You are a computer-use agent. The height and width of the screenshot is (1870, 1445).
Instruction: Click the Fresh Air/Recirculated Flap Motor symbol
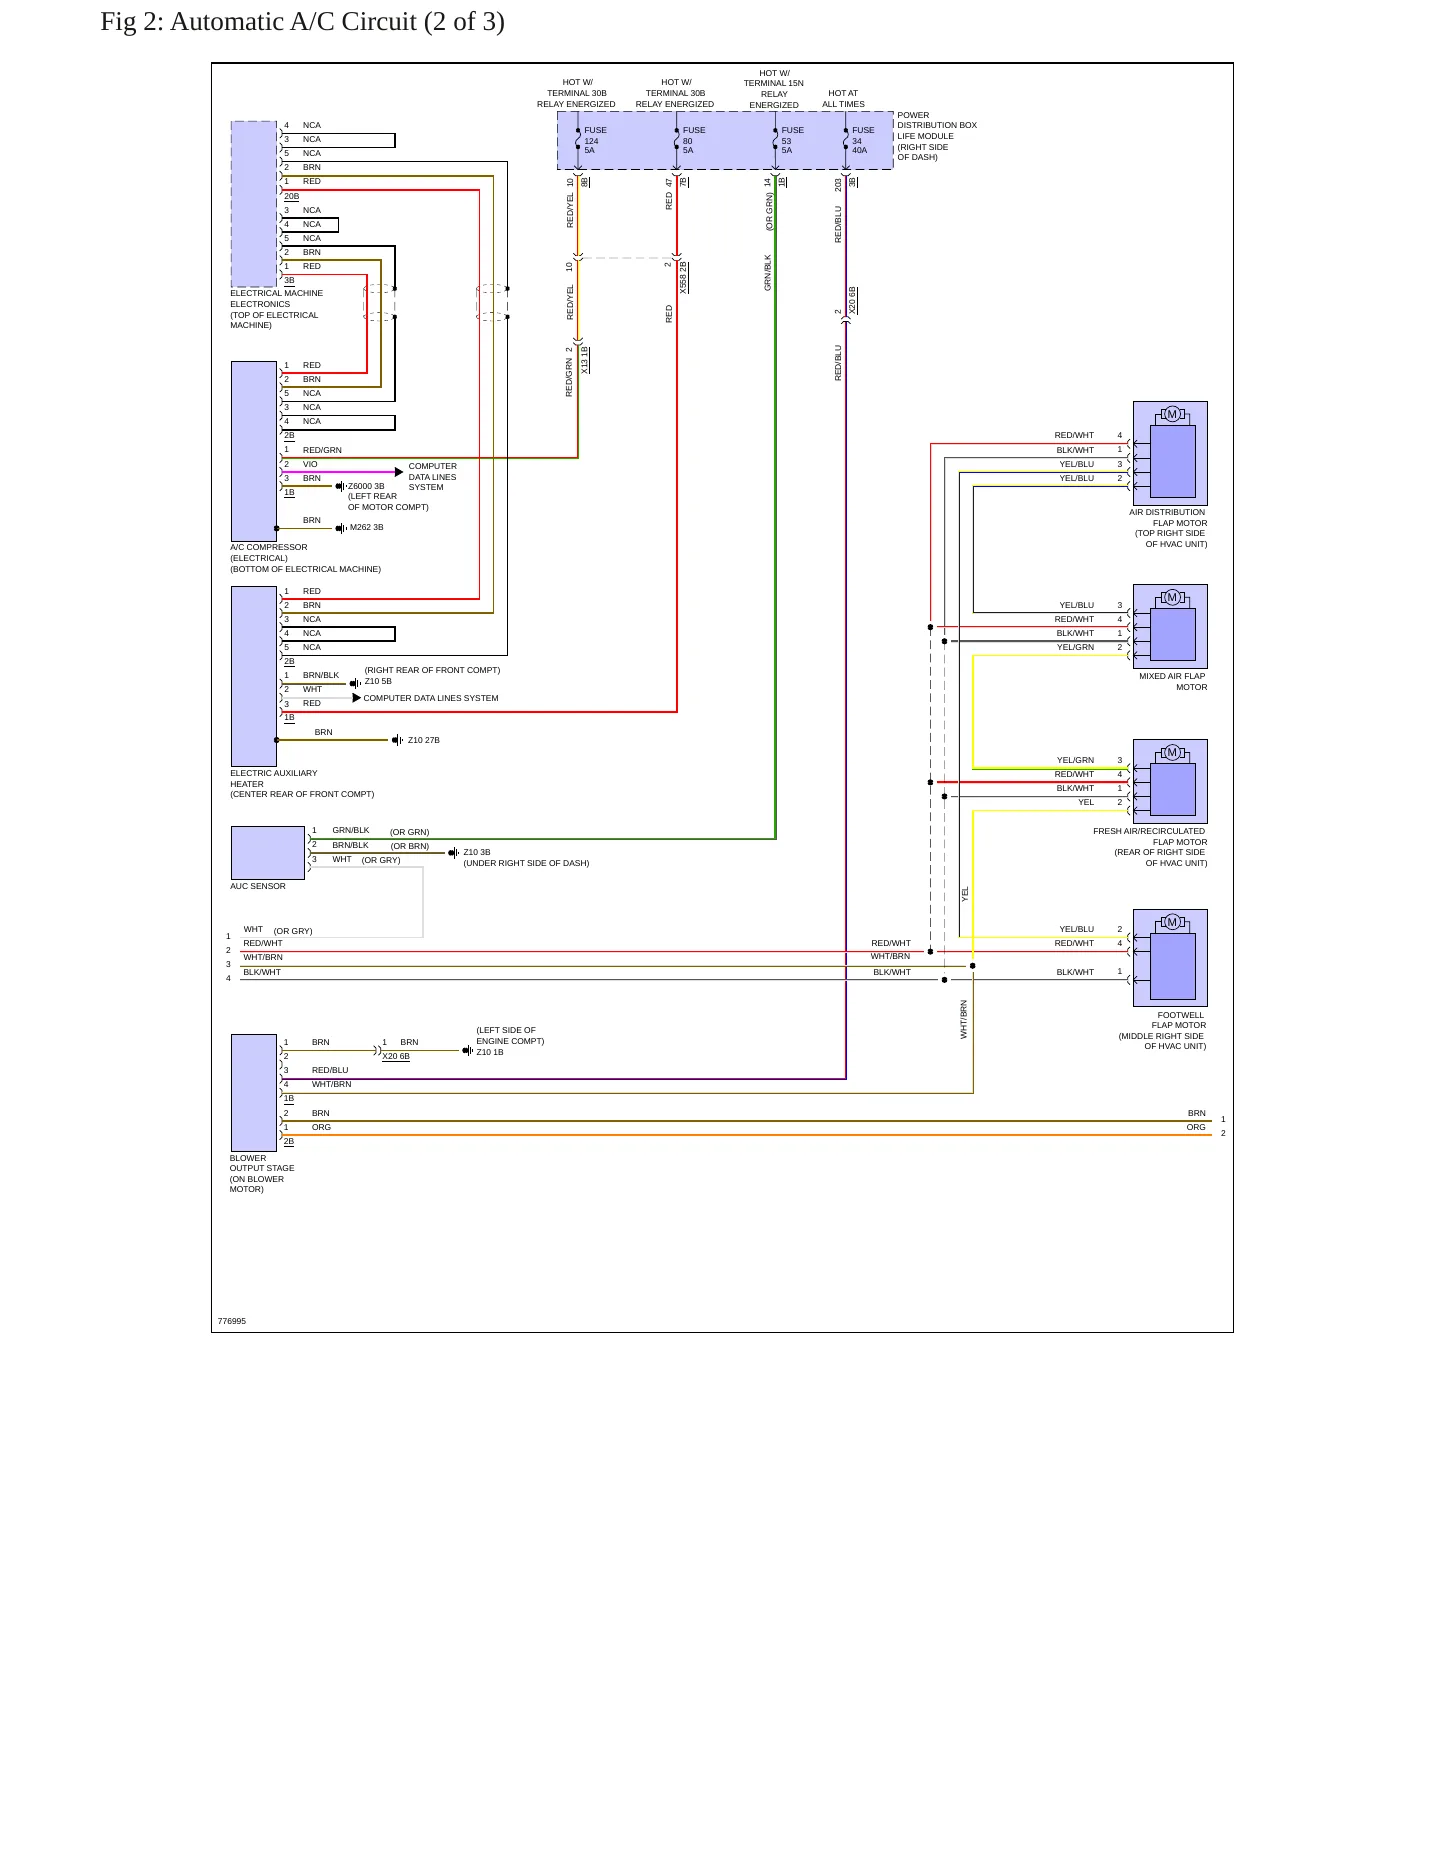(1170, 781)
